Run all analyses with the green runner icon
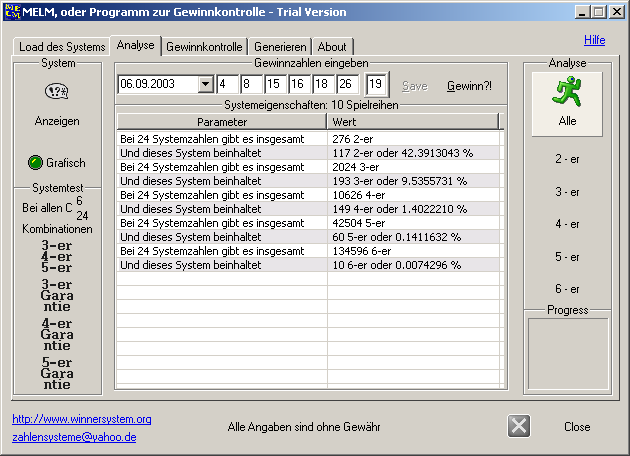Viewport: 630px width, 456px height. 567,92
